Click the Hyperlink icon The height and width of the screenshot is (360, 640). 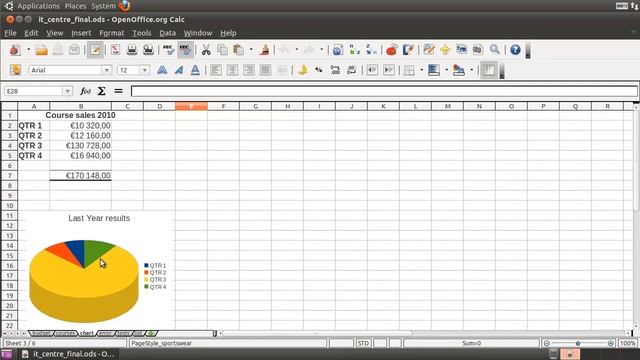(x=338, y=50)
